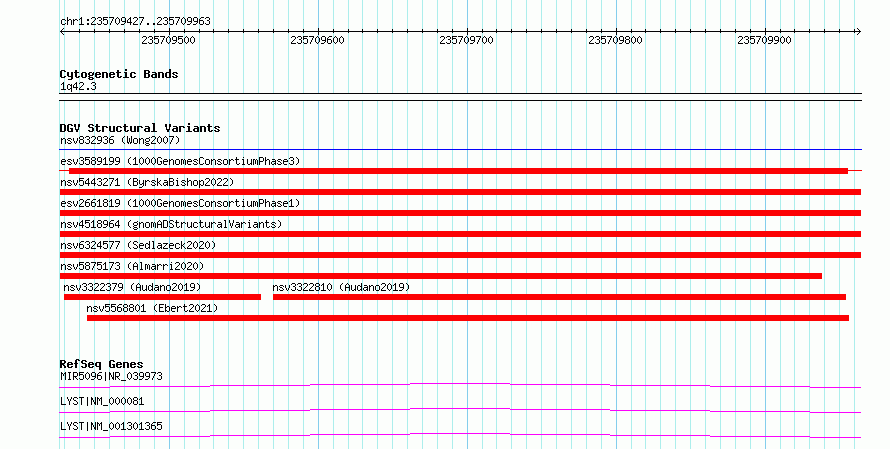Click ruler position 235709900
Viewport: 890px width, 449px height.
pos(764,40)
